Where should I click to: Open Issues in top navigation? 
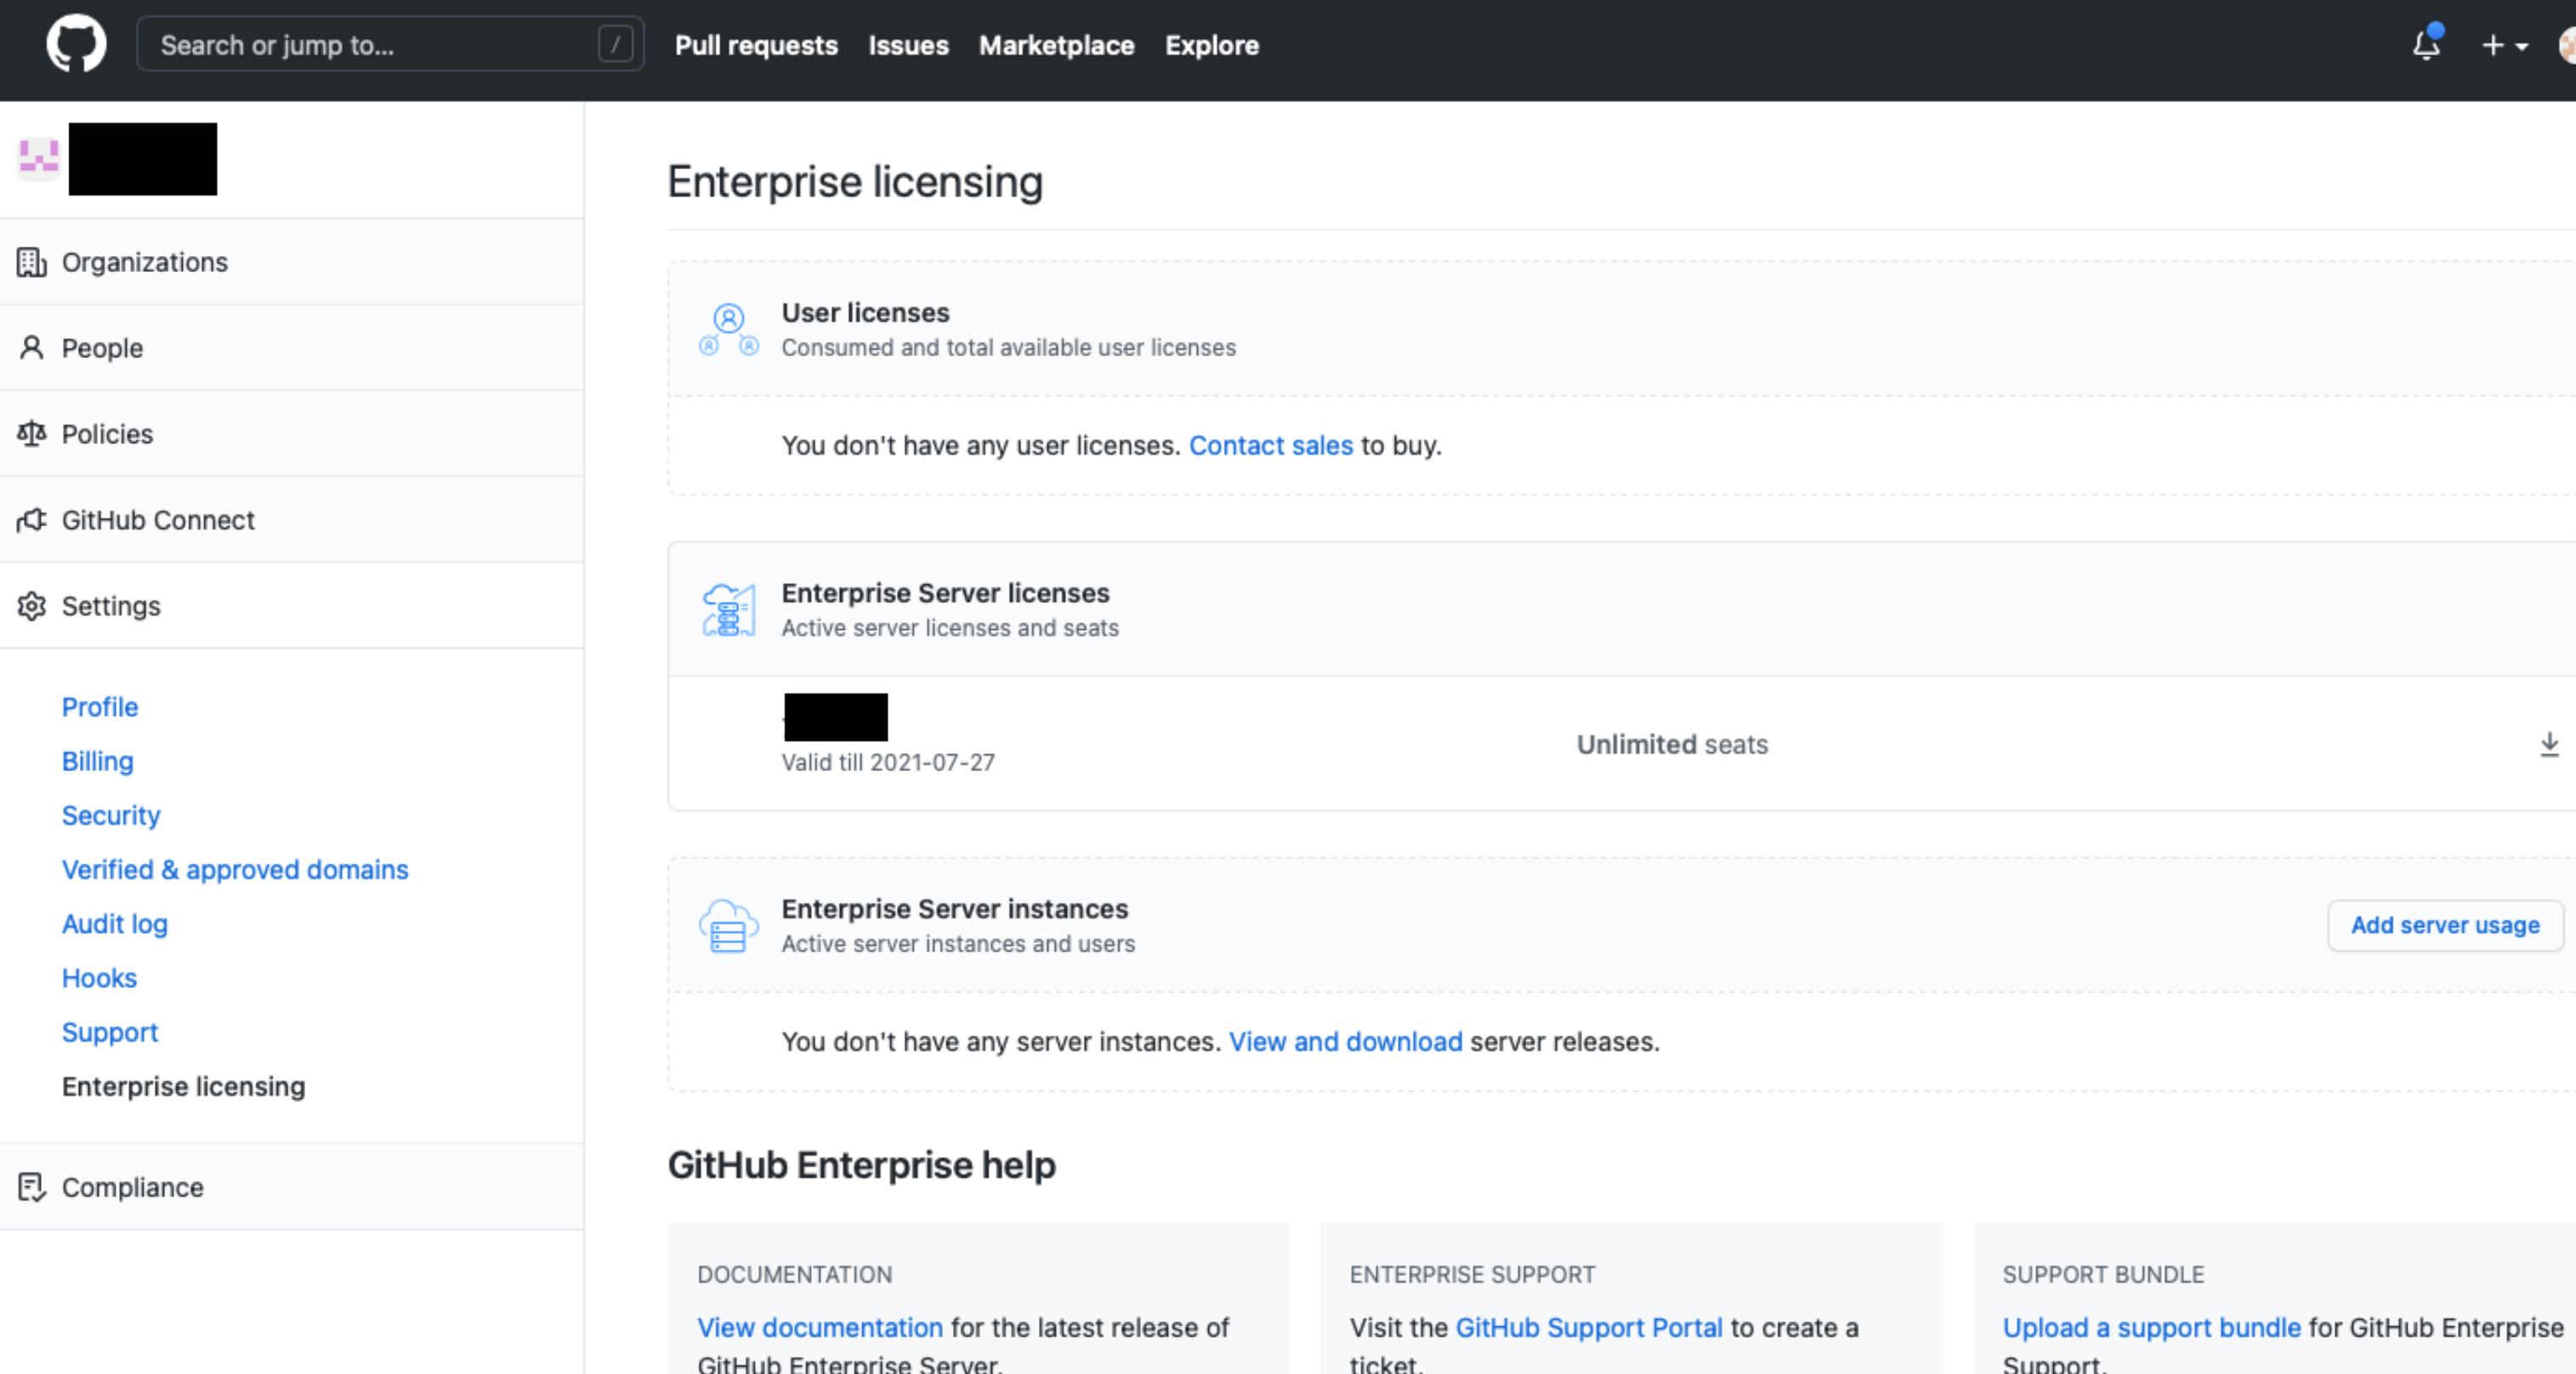[908, 45]
